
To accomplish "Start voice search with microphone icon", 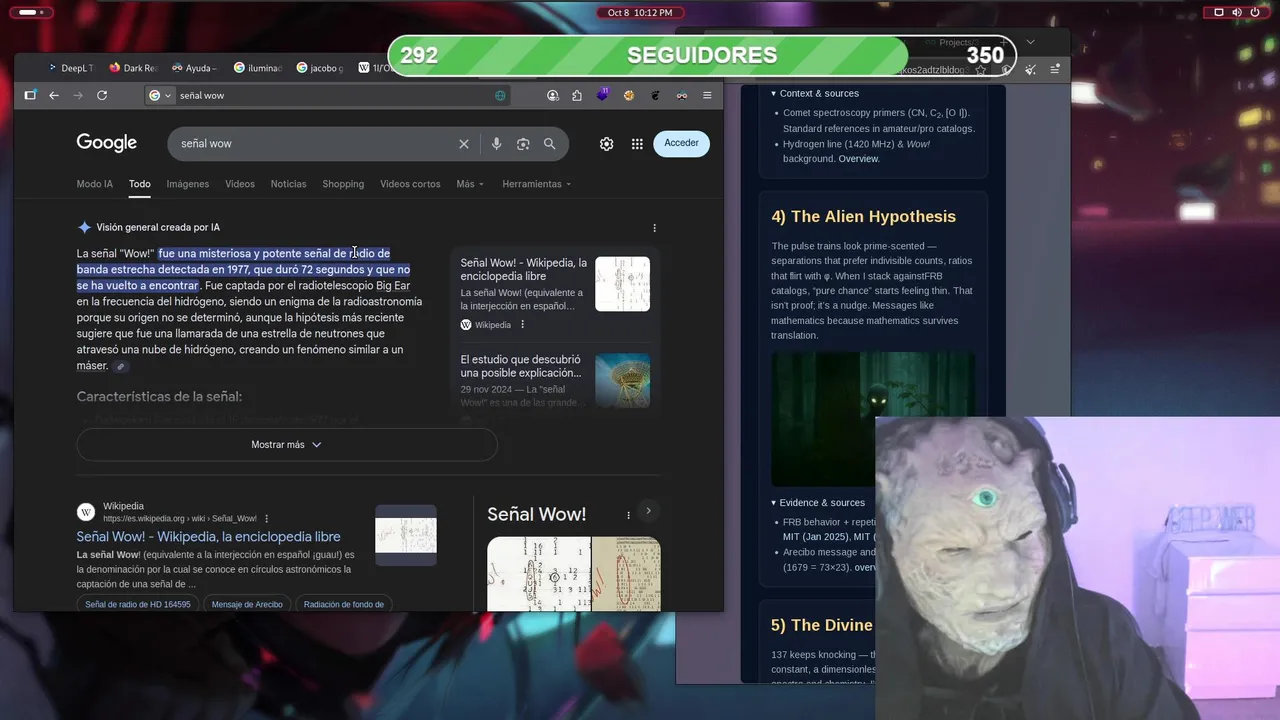I will (x=496, y=144).
